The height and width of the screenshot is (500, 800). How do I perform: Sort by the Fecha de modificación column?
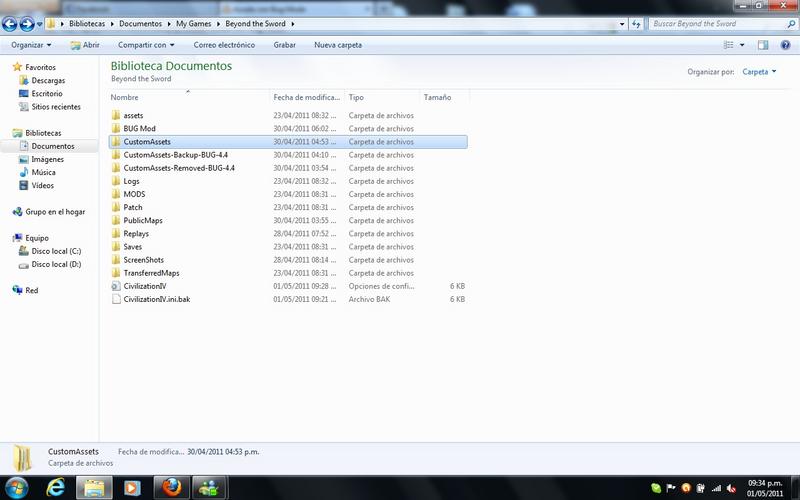[306, 98]
